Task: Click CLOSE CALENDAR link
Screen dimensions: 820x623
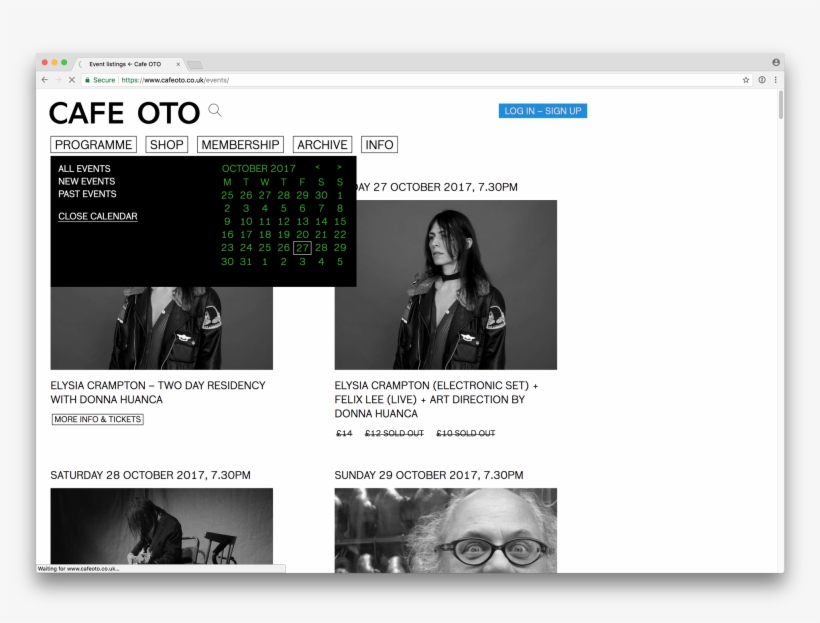Action: [x=98, y=216]
